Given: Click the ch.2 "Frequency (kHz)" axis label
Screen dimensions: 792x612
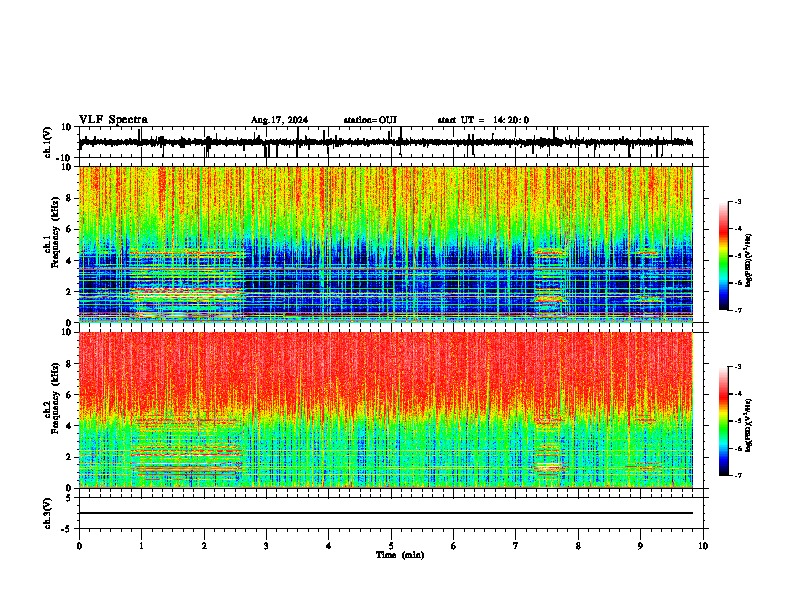Looking at the screenshot, I should pyautogui.click(x=56, y=398).
